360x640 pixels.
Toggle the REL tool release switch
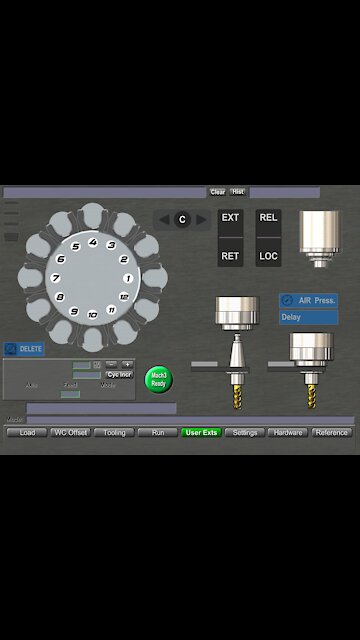(268, 223)
